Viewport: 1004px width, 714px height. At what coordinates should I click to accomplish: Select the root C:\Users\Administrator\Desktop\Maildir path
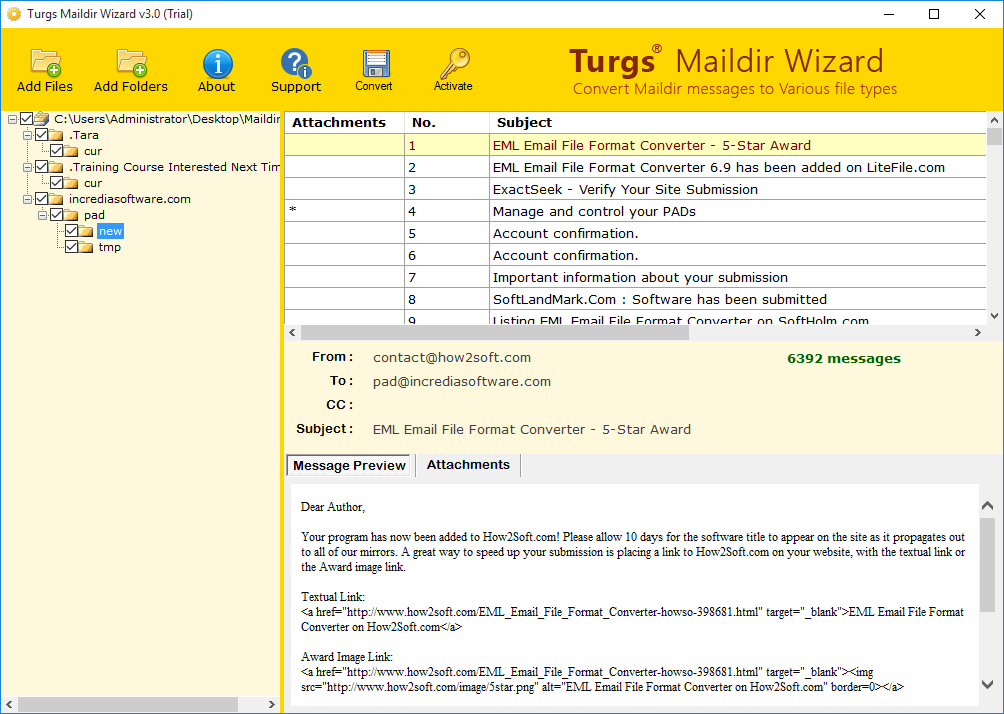pos(167,119)
